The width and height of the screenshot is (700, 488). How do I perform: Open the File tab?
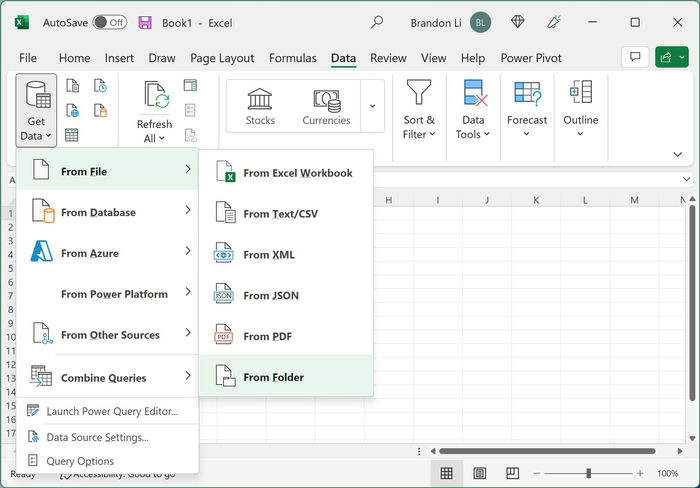(x=28, y=58)
